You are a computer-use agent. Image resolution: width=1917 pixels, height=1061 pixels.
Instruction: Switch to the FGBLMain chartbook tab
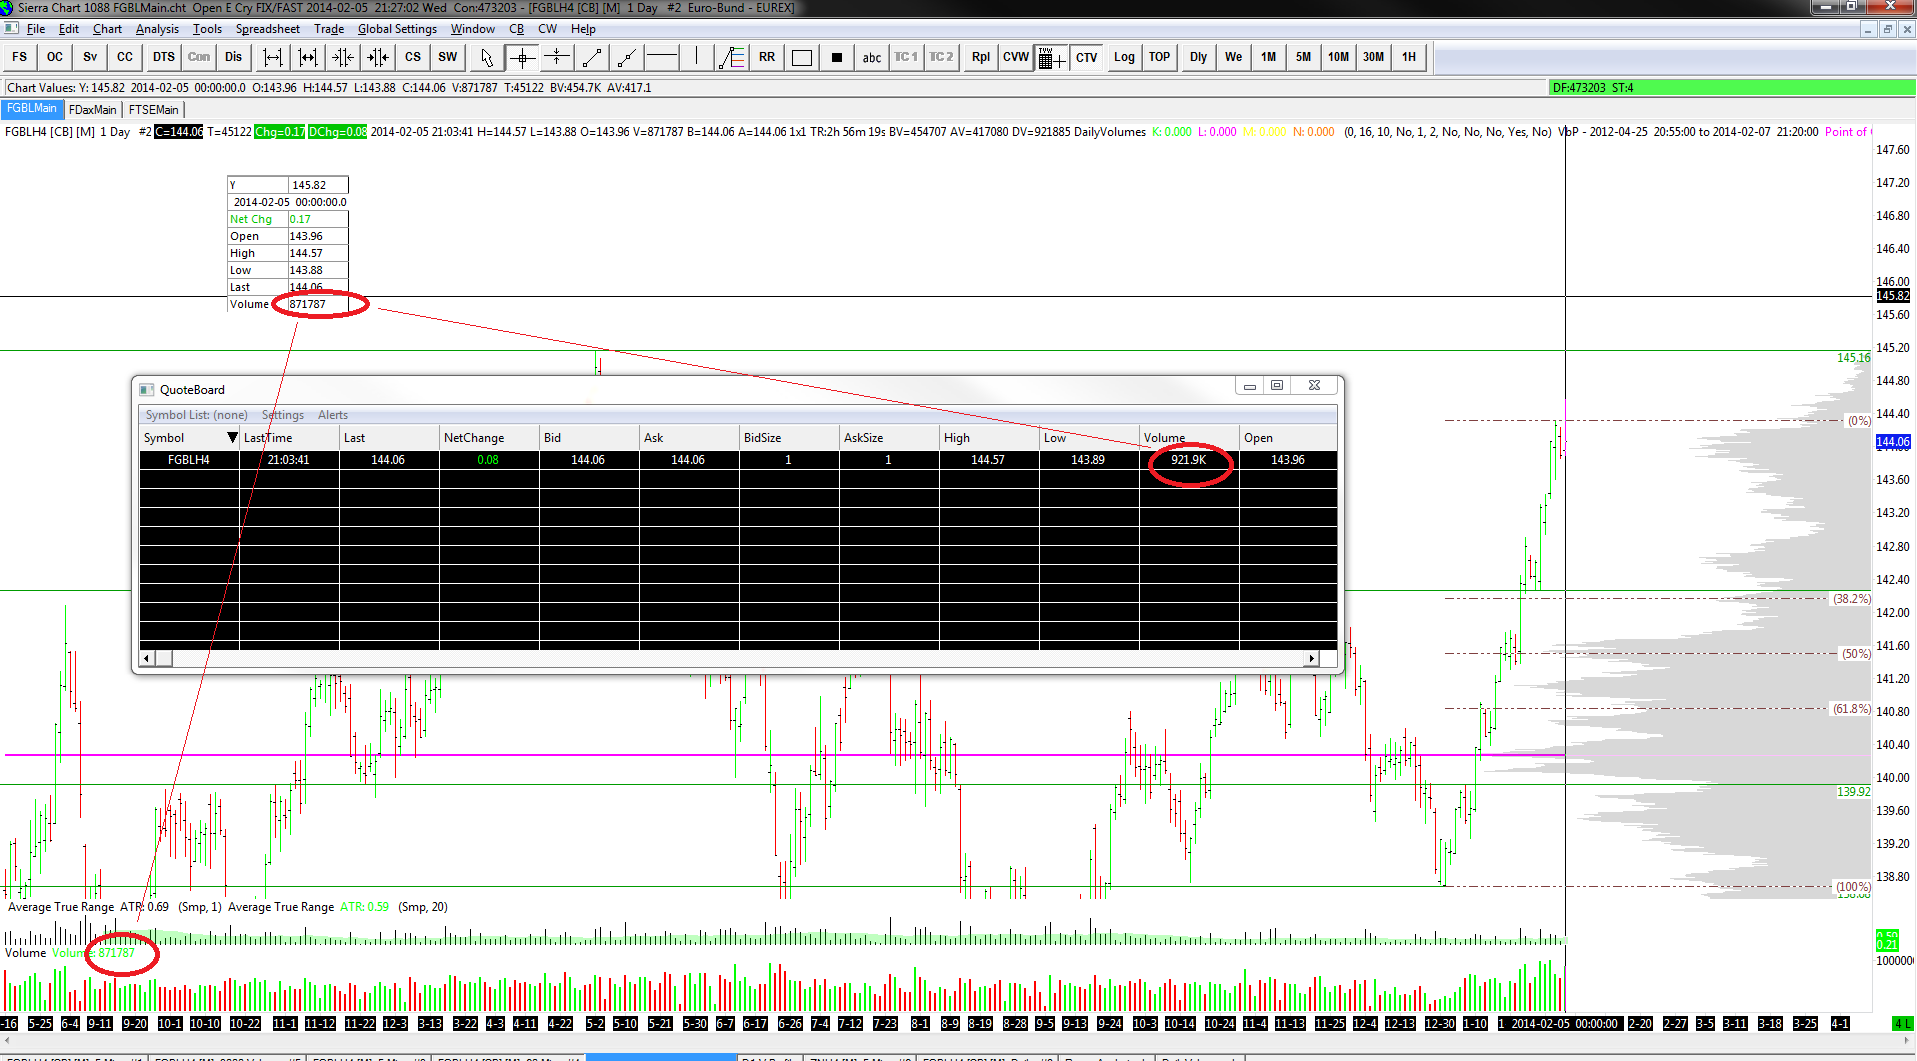[x=32, y=109]
